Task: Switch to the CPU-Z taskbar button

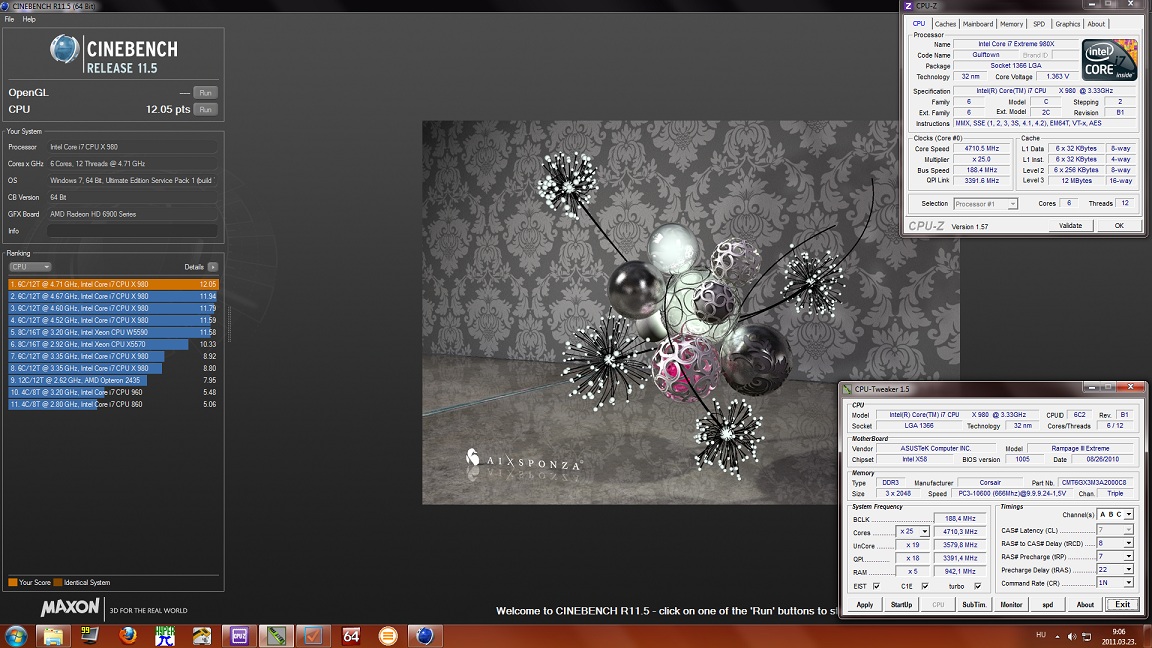Action: [239, 636]
